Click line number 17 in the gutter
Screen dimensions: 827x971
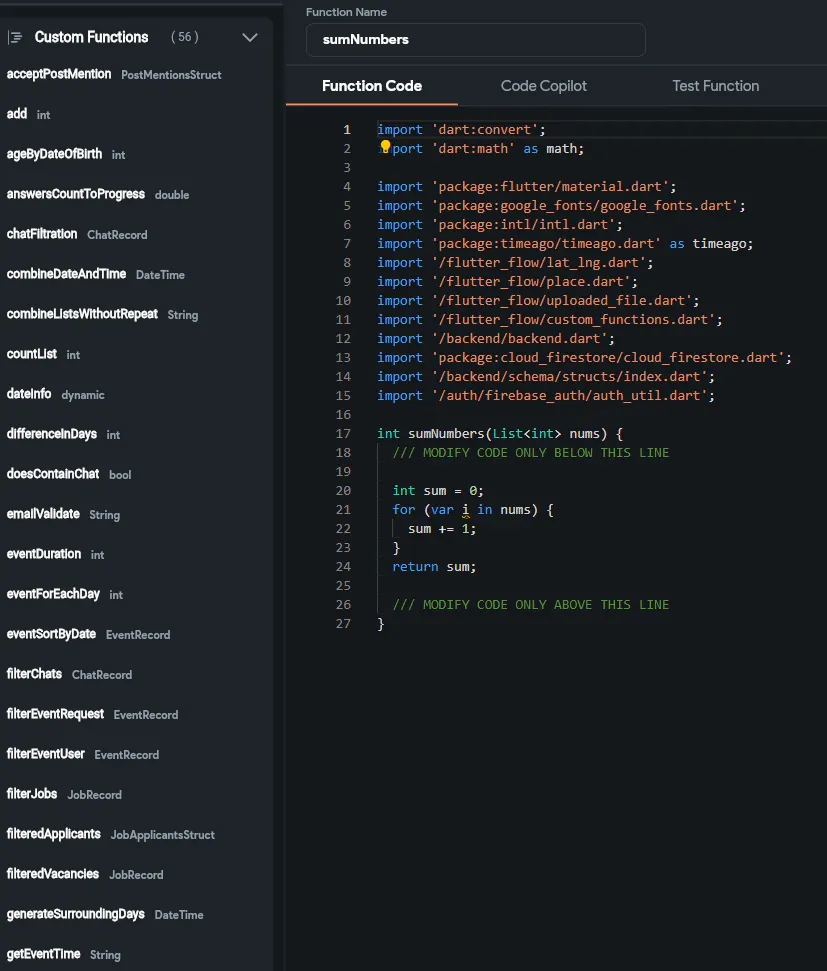pos(343,433)
